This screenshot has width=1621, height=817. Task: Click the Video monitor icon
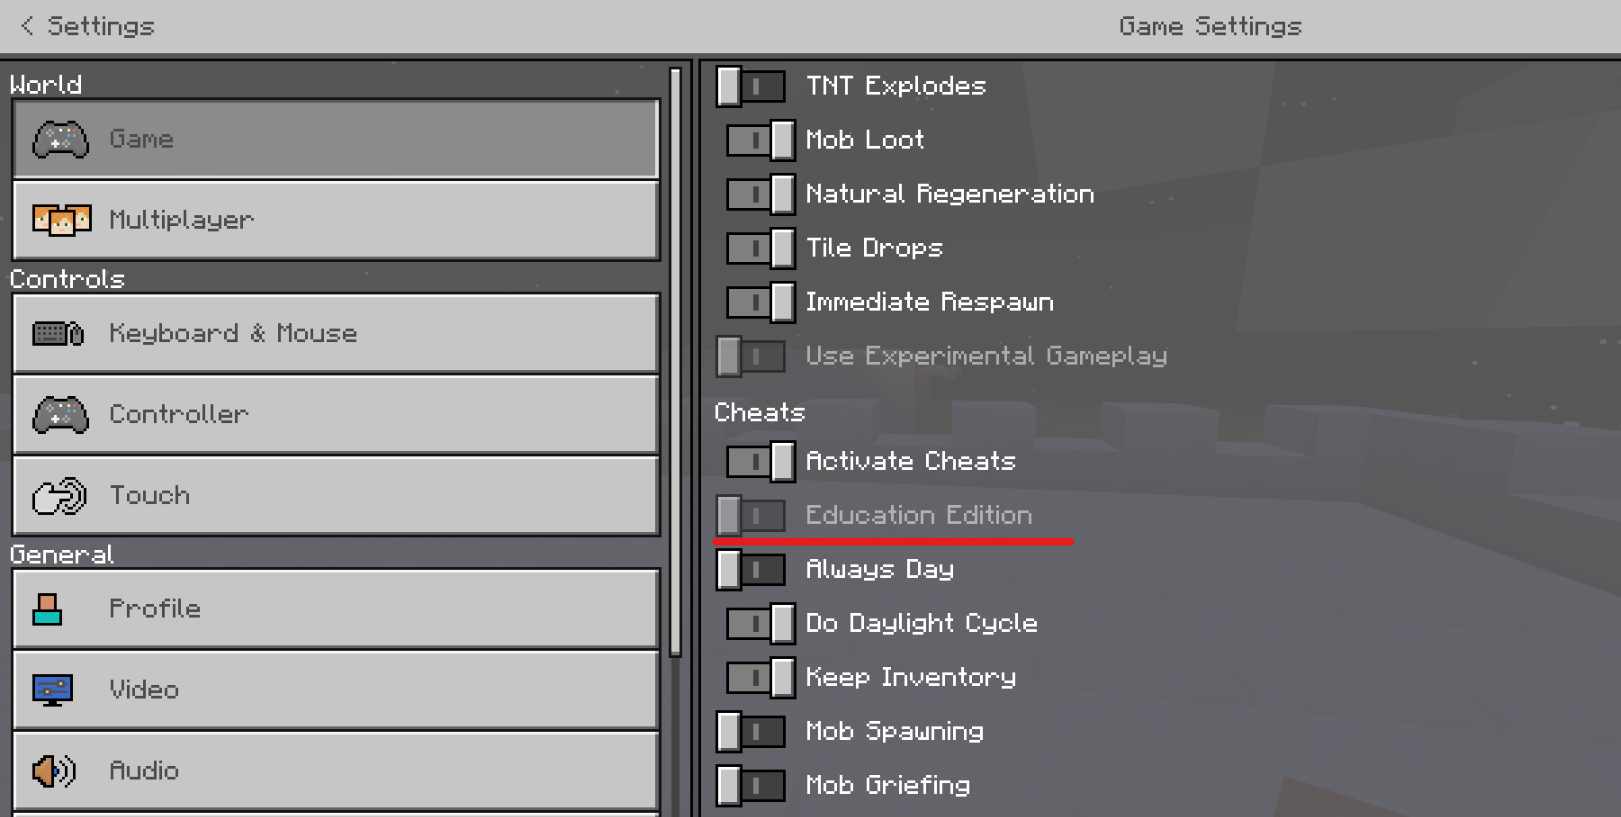coord(52,690)
